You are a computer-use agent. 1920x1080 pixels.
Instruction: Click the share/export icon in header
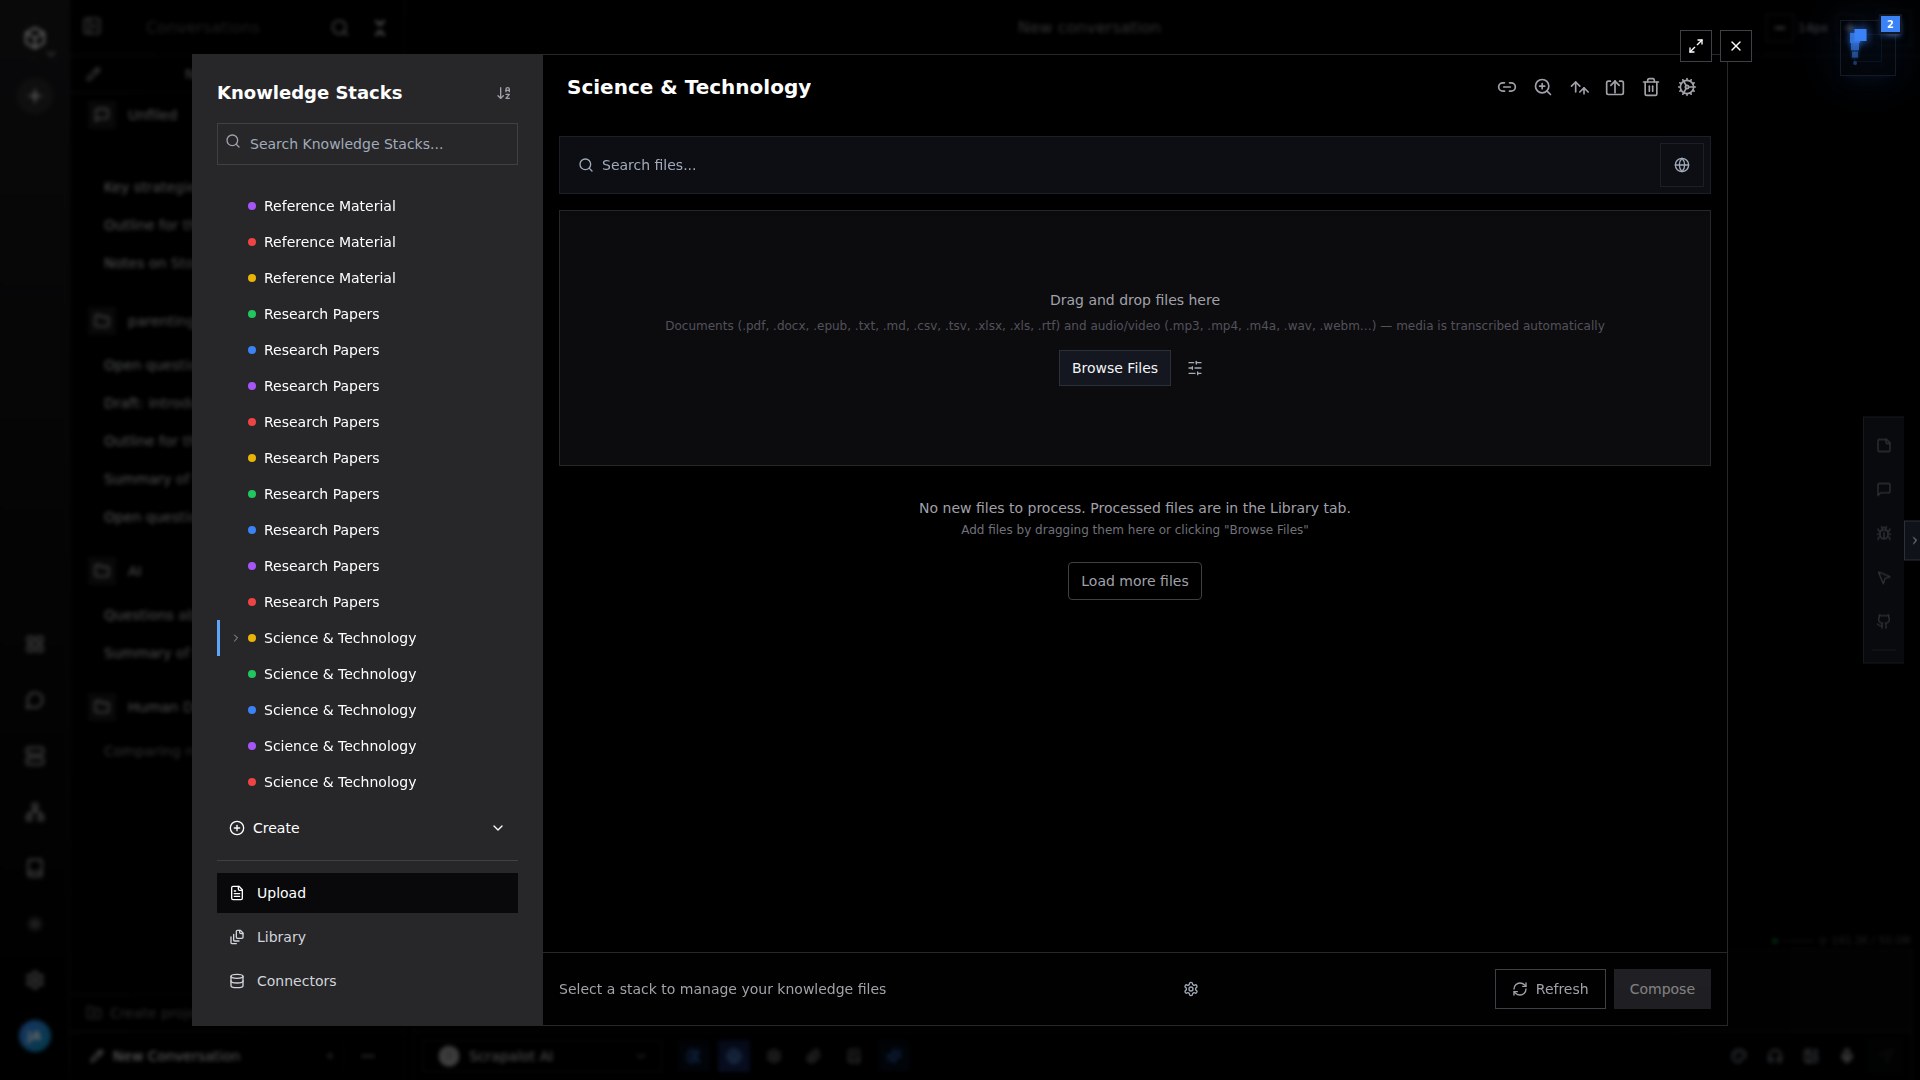click(x=1615, y=88)
